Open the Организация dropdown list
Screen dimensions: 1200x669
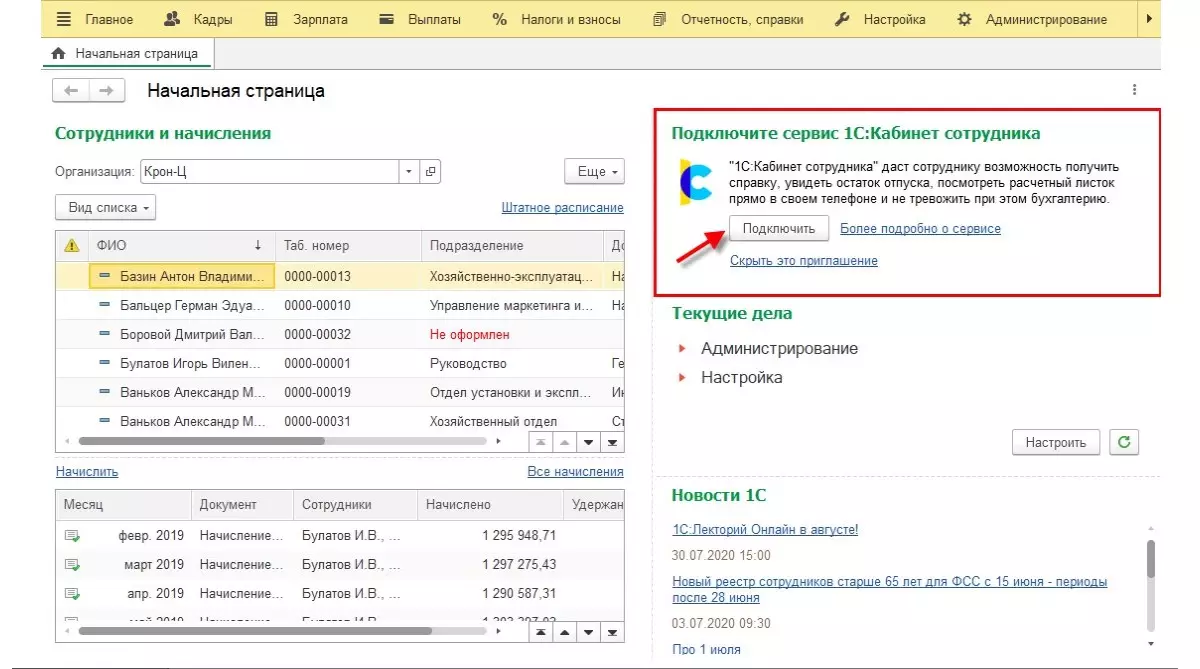(408, 172)
